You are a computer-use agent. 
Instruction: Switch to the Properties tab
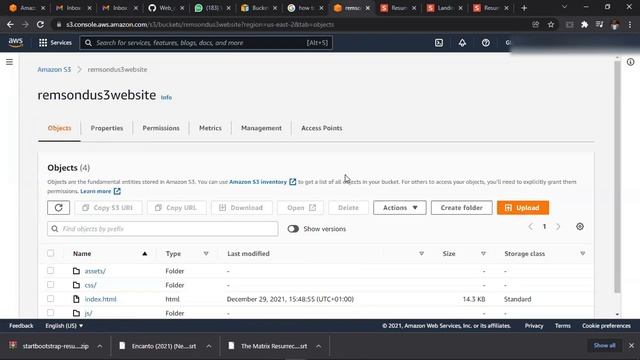click(107, 128)
